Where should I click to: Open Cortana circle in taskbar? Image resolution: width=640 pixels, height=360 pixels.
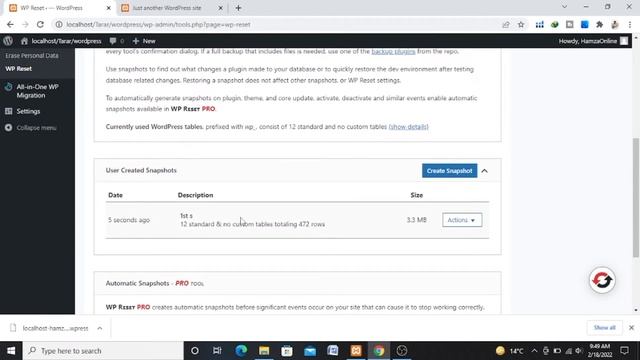(195, 351)
